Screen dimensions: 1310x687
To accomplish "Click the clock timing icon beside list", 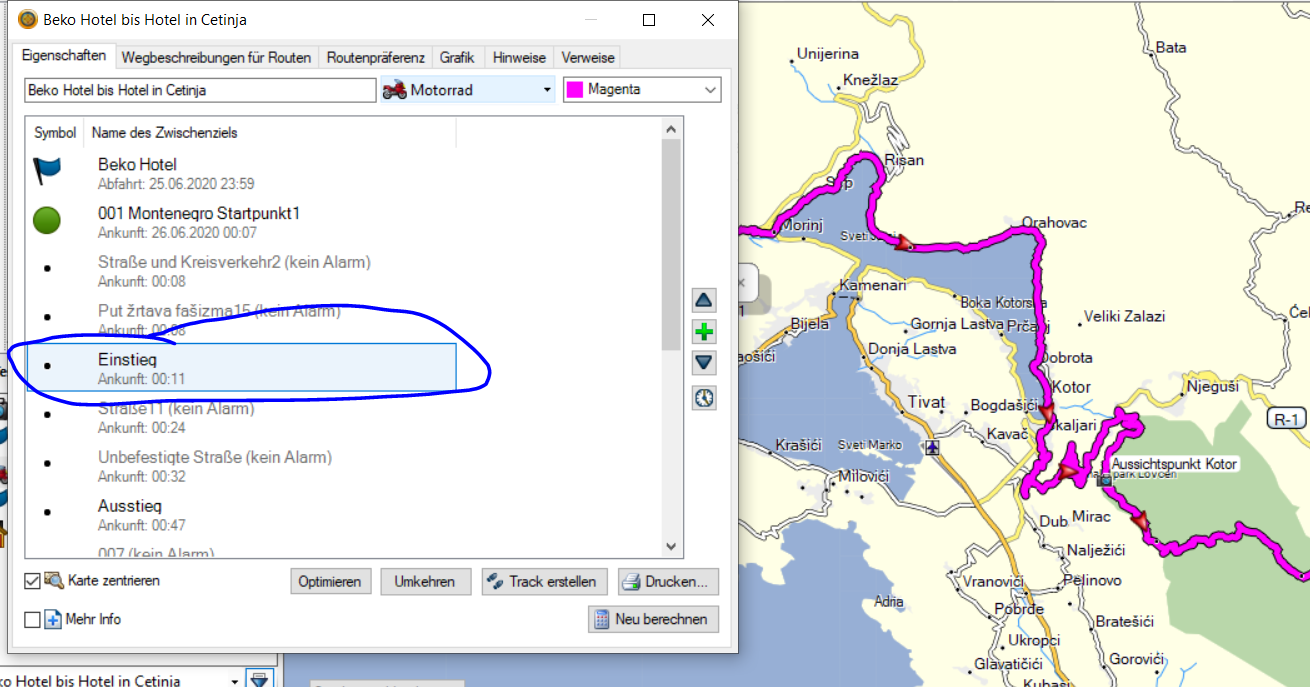I will coord(705,398).
